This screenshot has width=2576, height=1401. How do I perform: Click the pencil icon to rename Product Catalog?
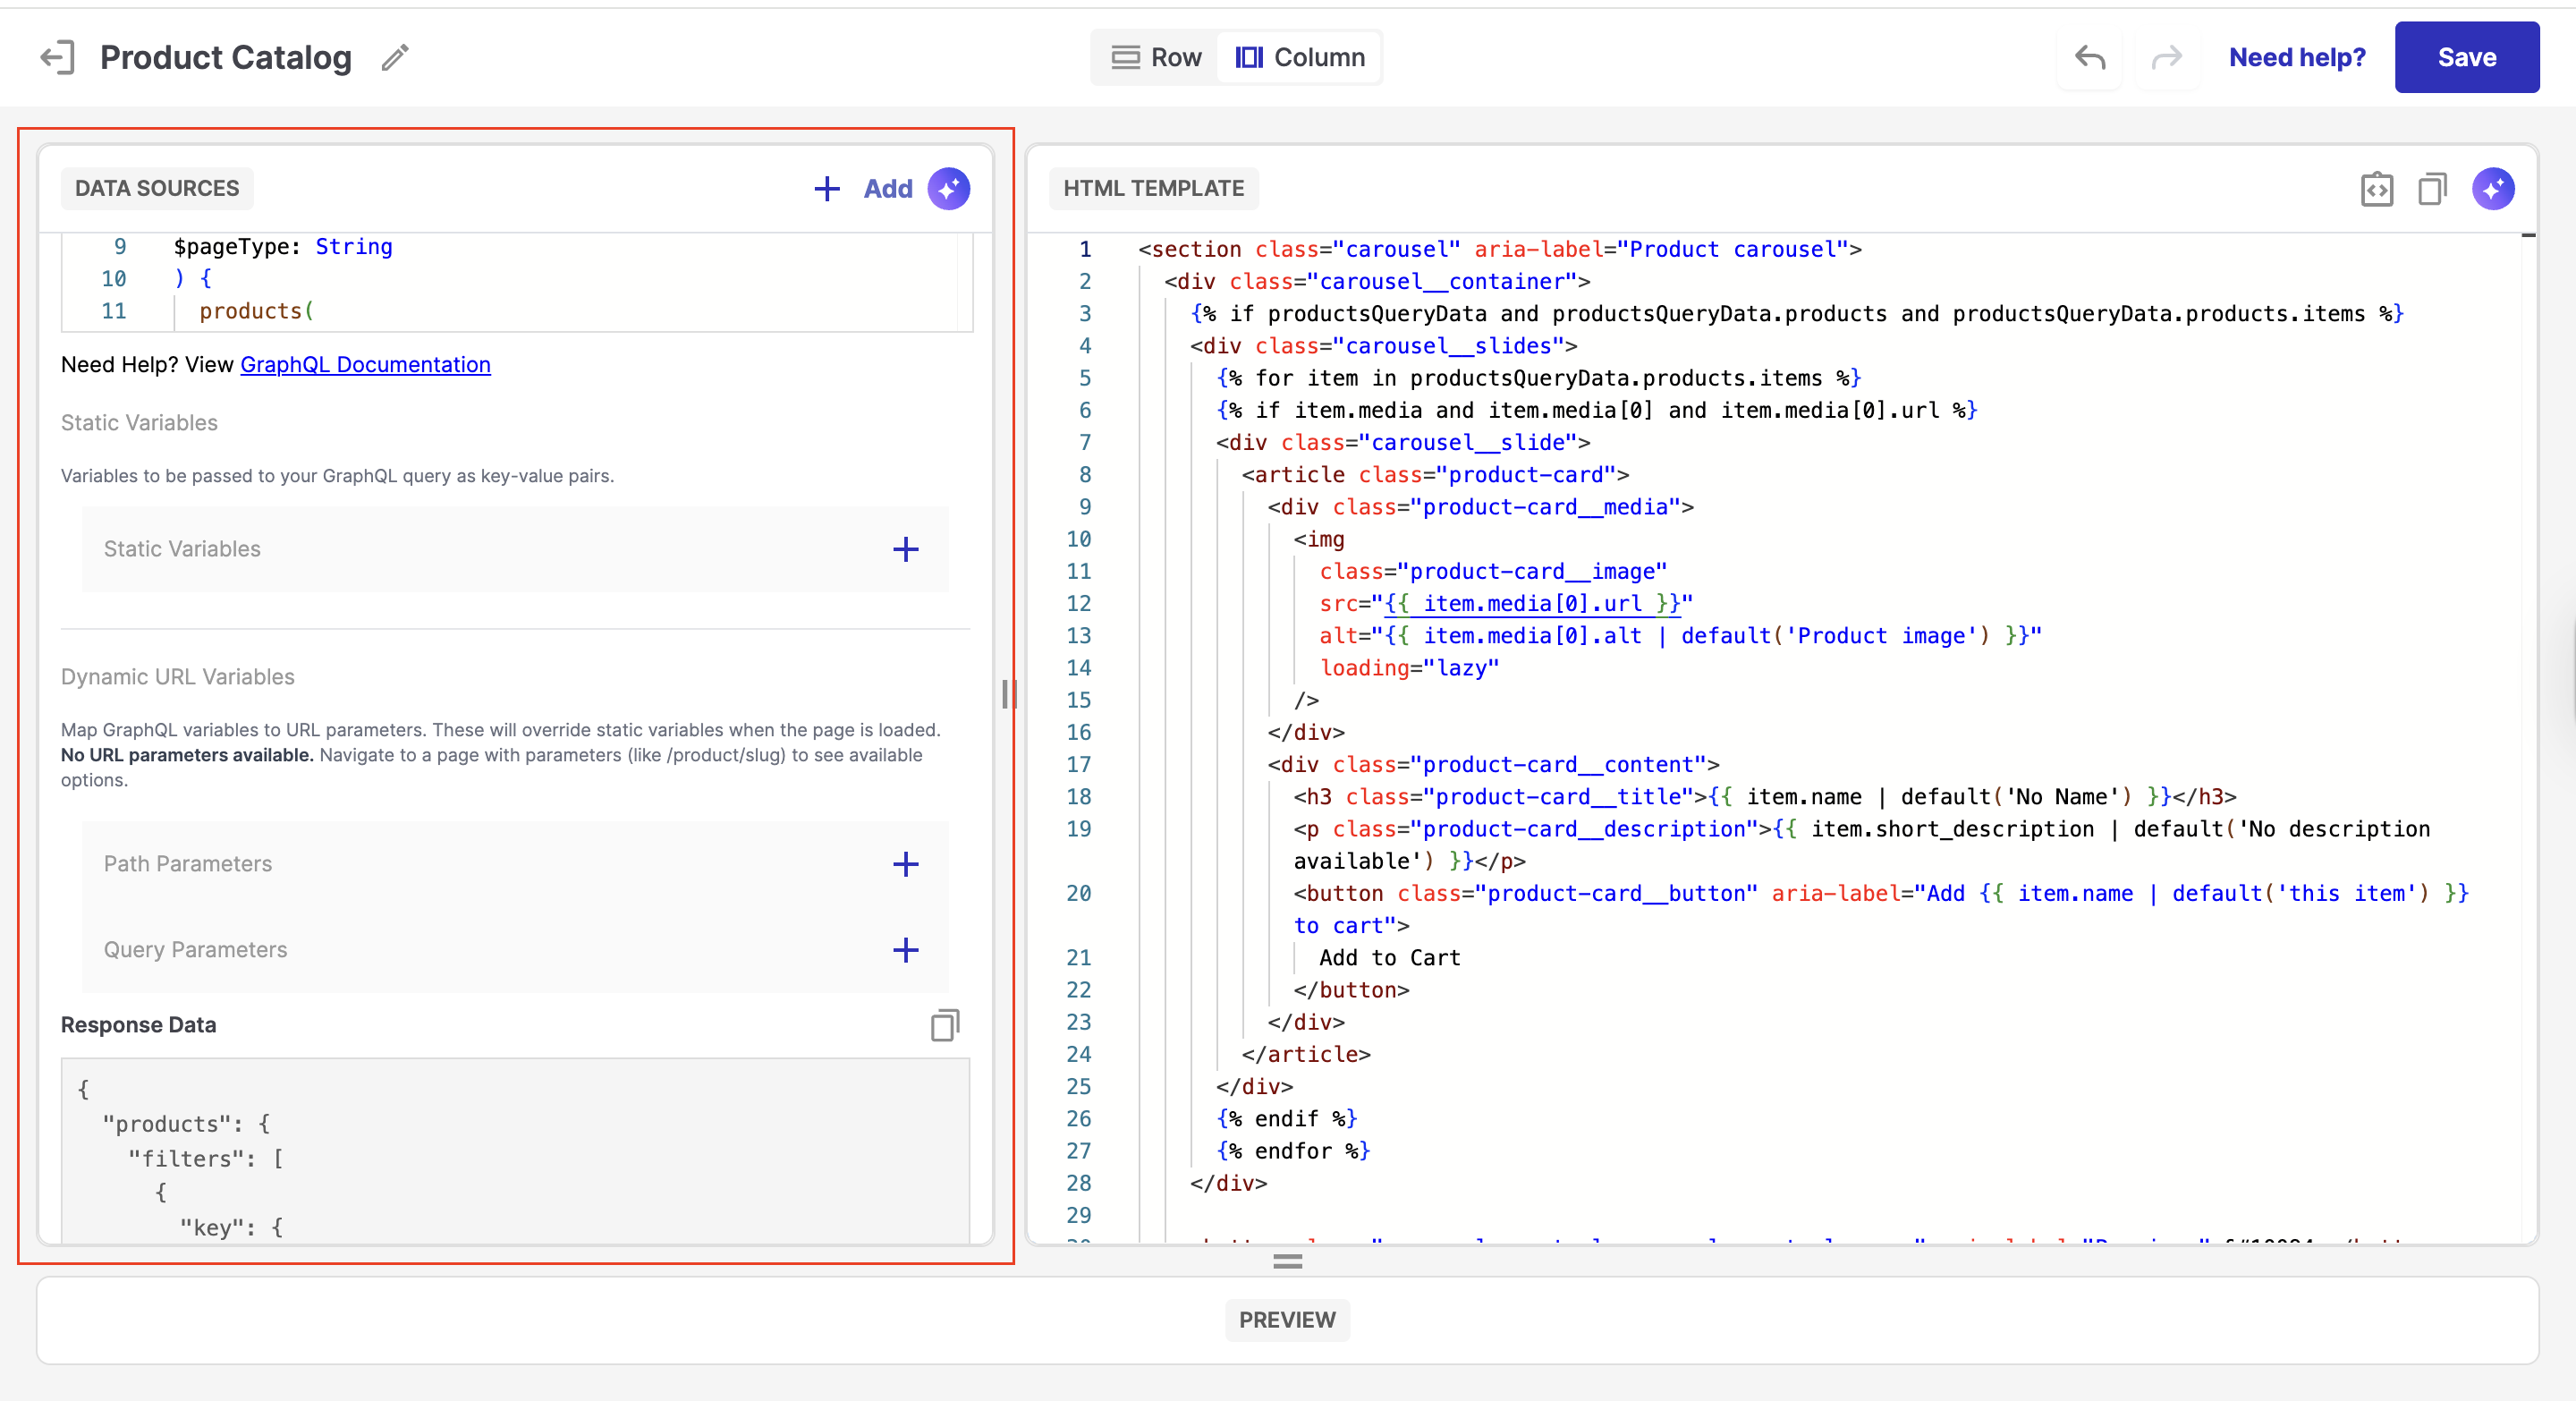click(395, 57)
